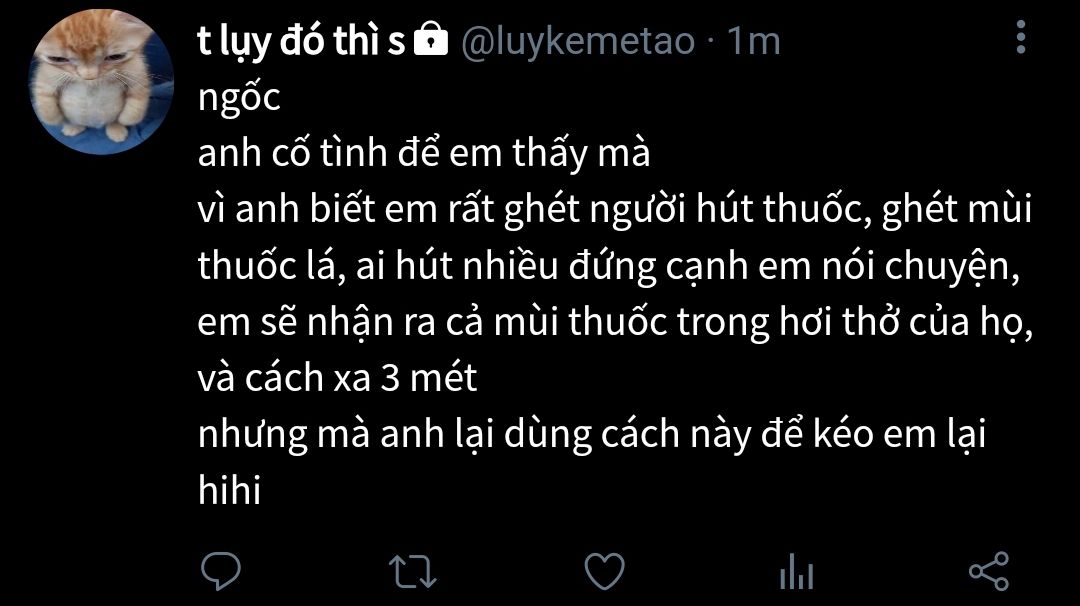Like the tweet with the heart icon
1080x606 pixels.
click(604, 571)
